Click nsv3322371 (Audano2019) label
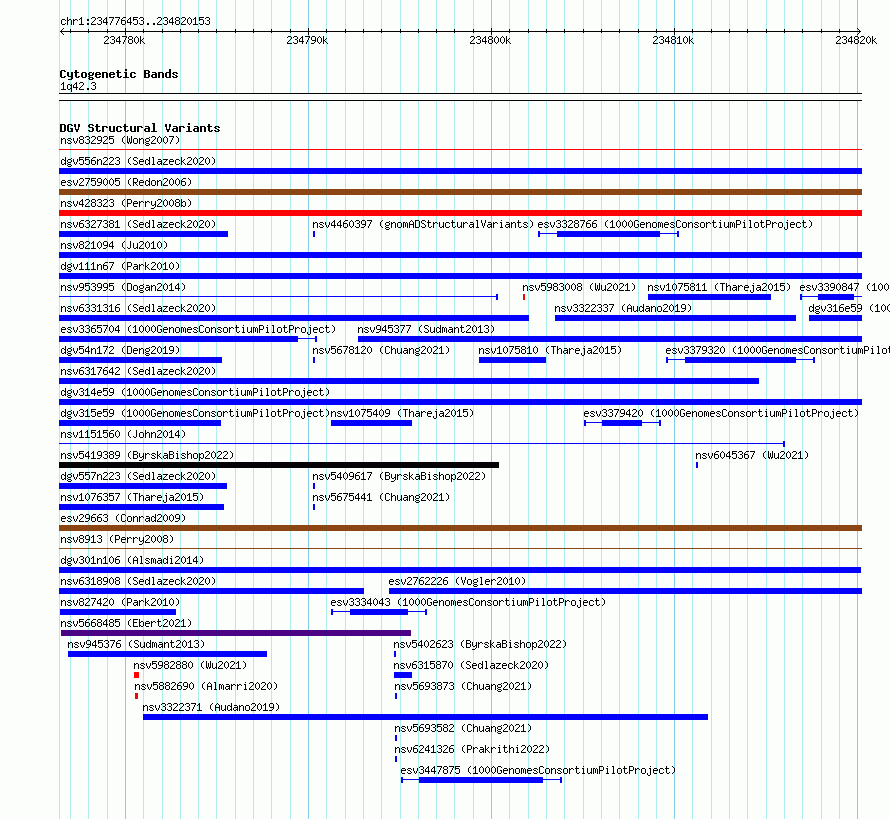Screen dimensions: 890x819 tap(211, 707)
